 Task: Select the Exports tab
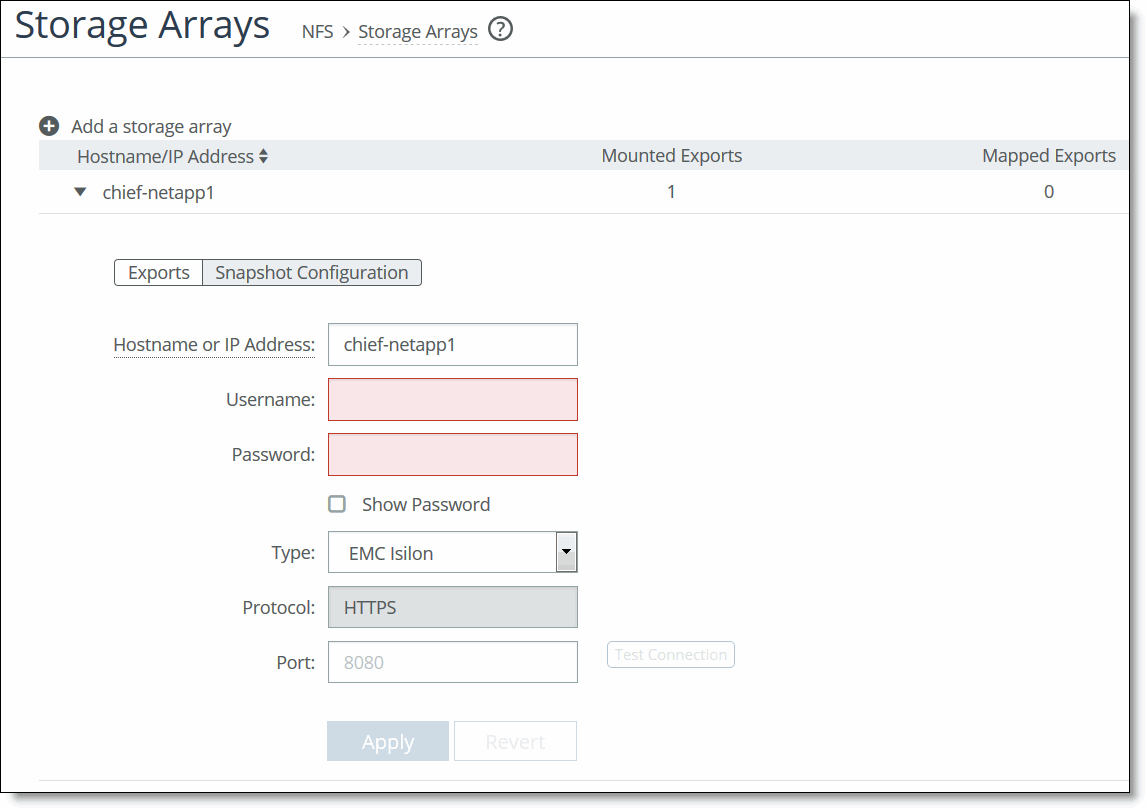tap(158, 272)
